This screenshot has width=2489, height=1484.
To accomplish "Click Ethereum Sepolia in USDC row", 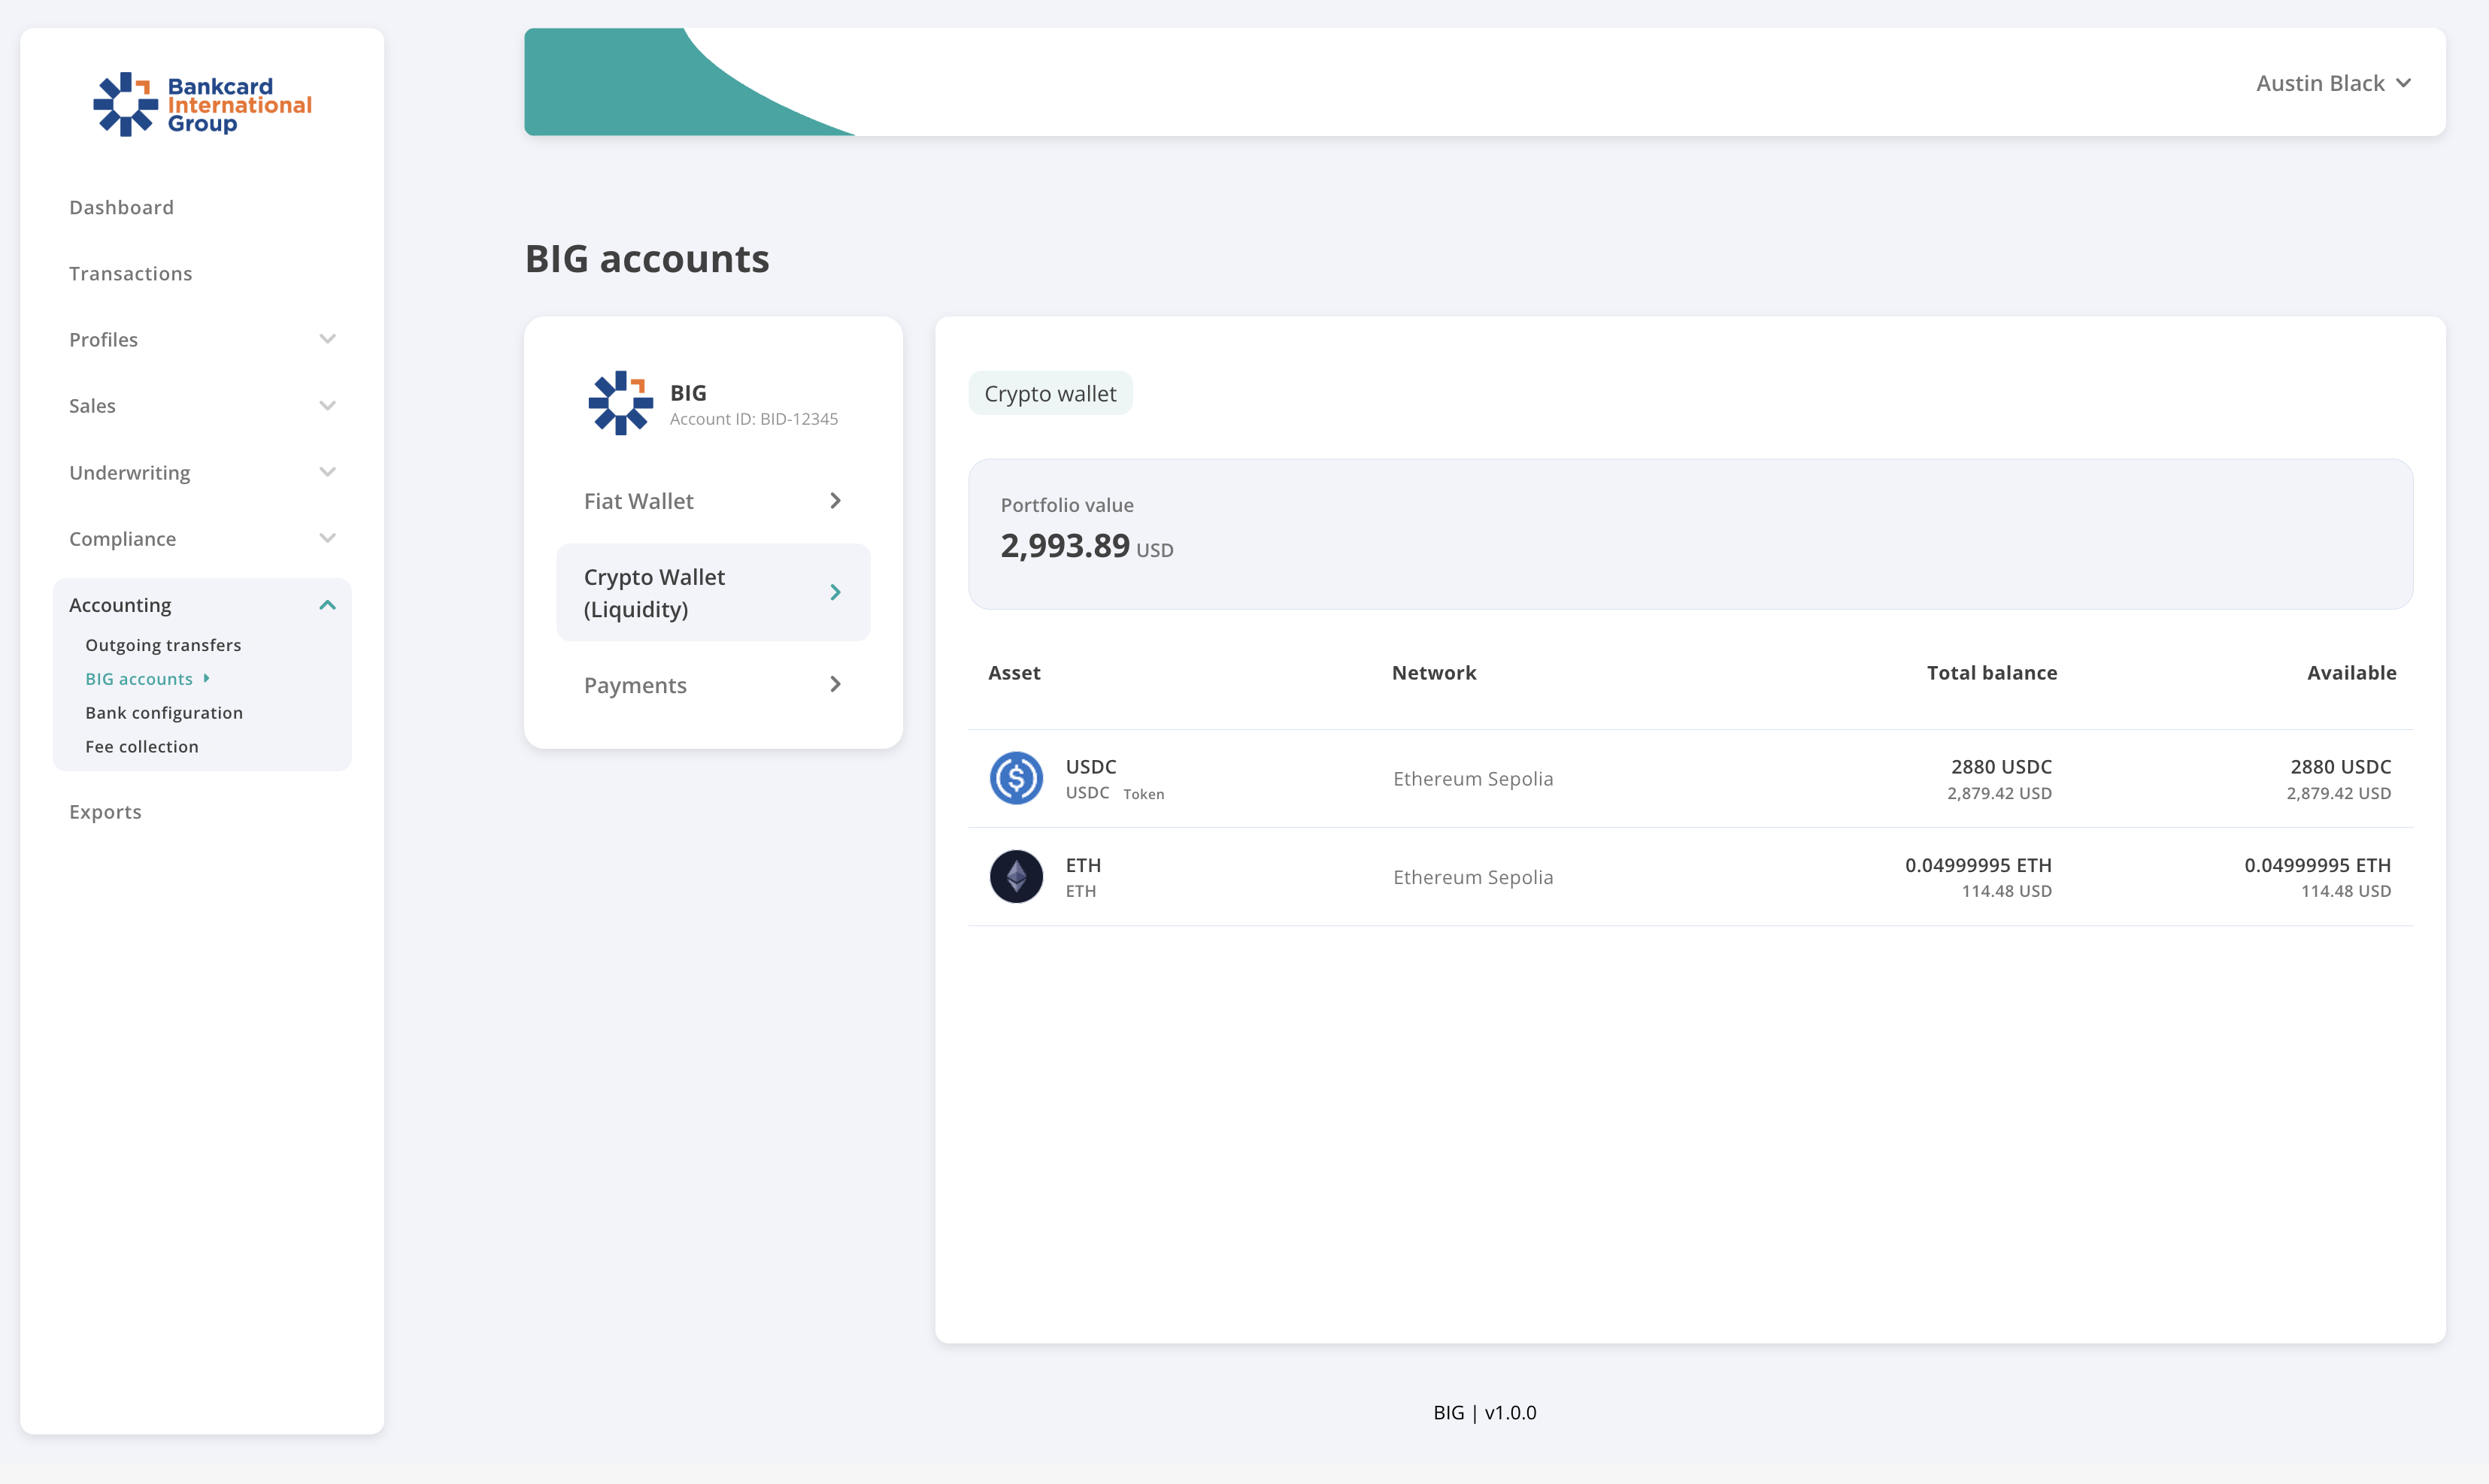I will coord(1473,779).
